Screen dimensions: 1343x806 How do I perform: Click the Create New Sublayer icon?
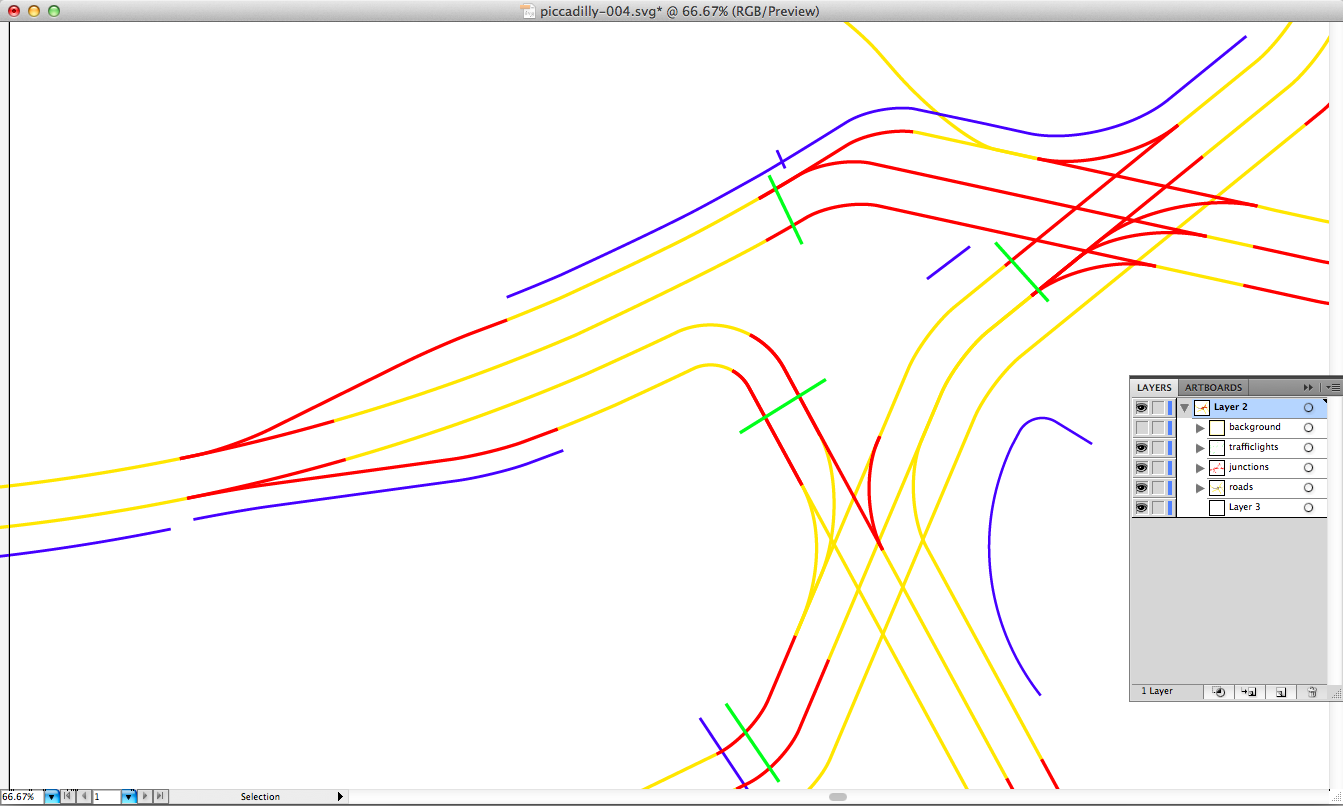tap(1249, 692)
